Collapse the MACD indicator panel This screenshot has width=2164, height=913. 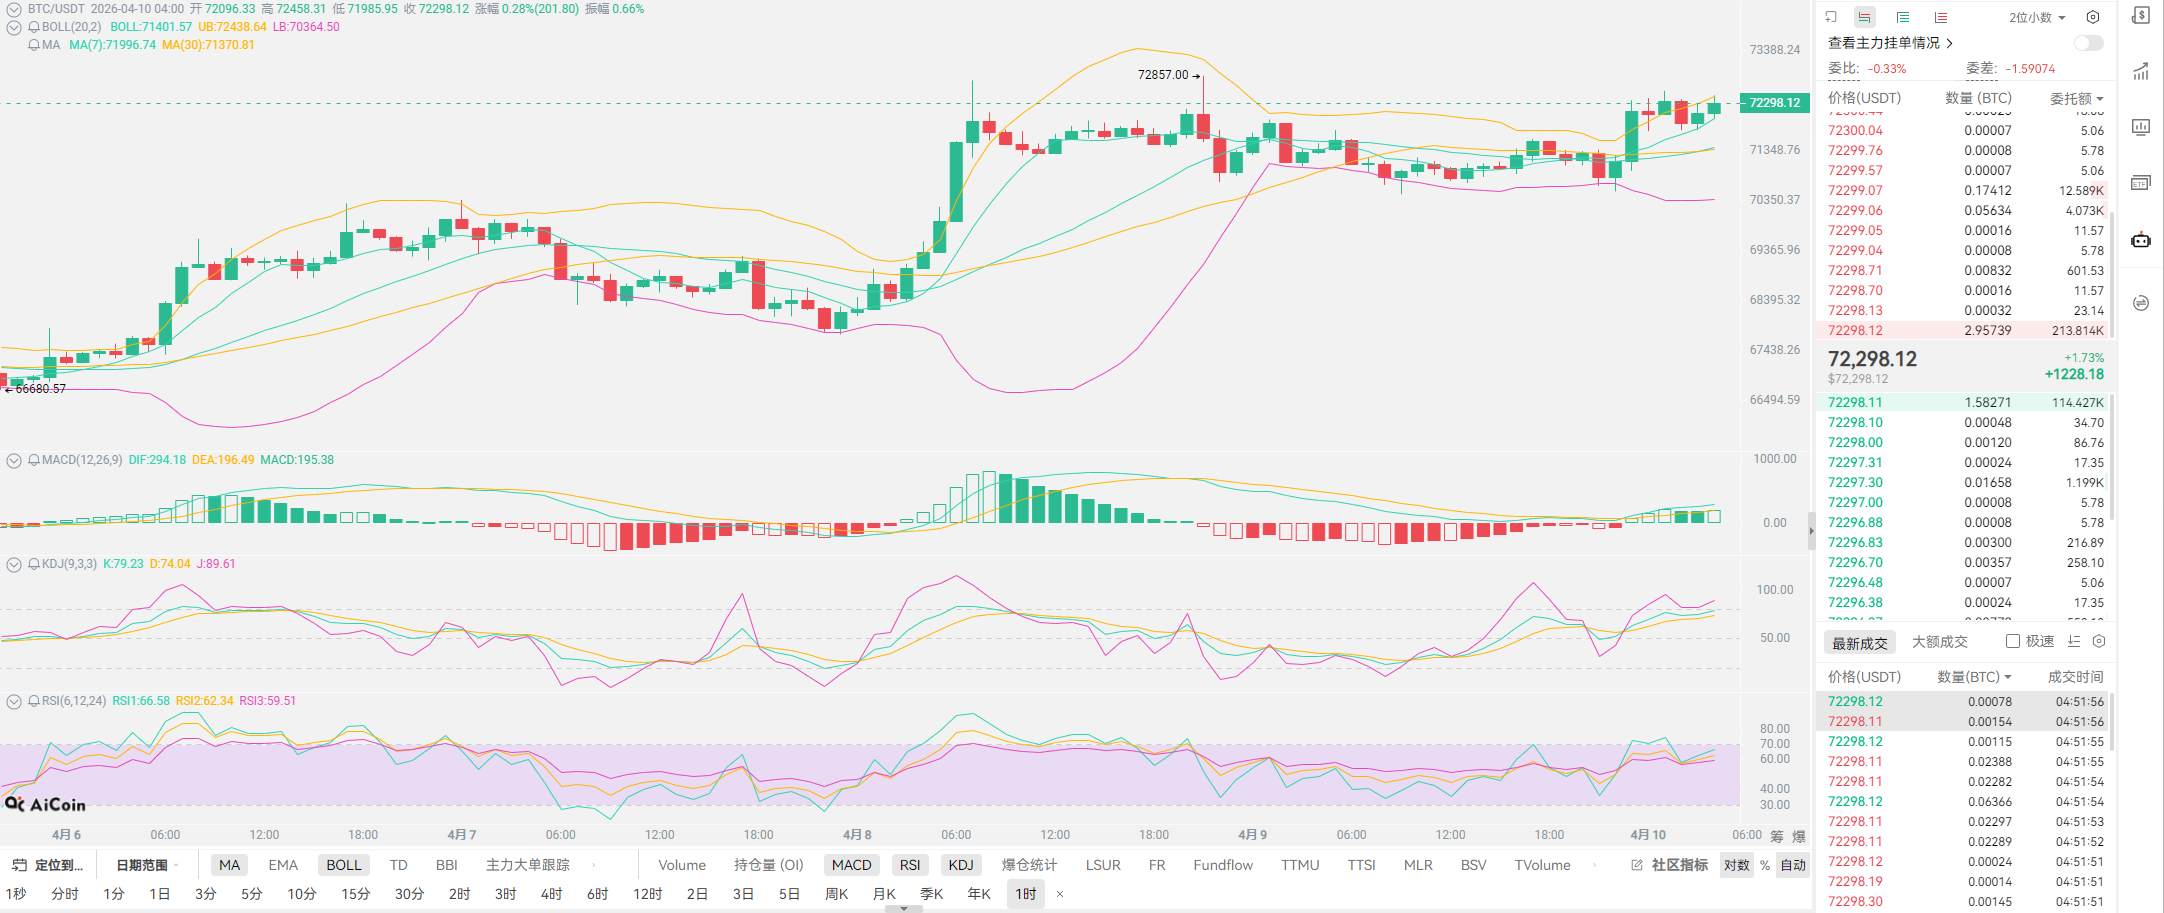[x=14, y=460]
